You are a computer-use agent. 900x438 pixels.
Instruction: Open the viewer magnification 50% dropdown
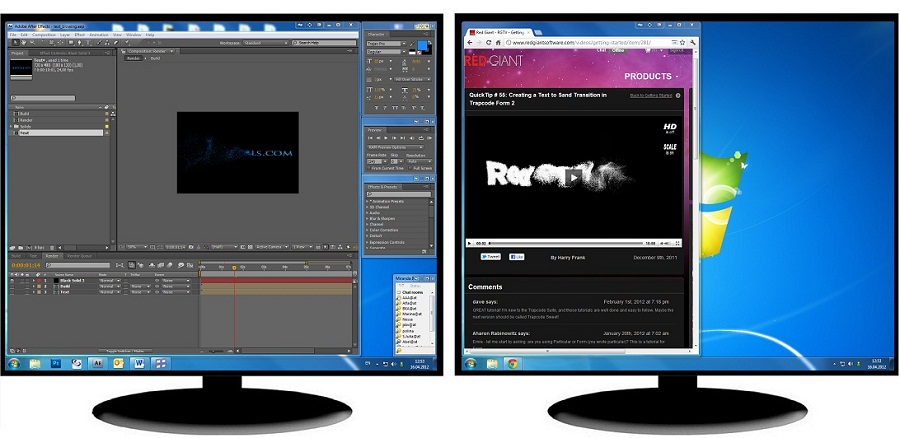[136, 247]
